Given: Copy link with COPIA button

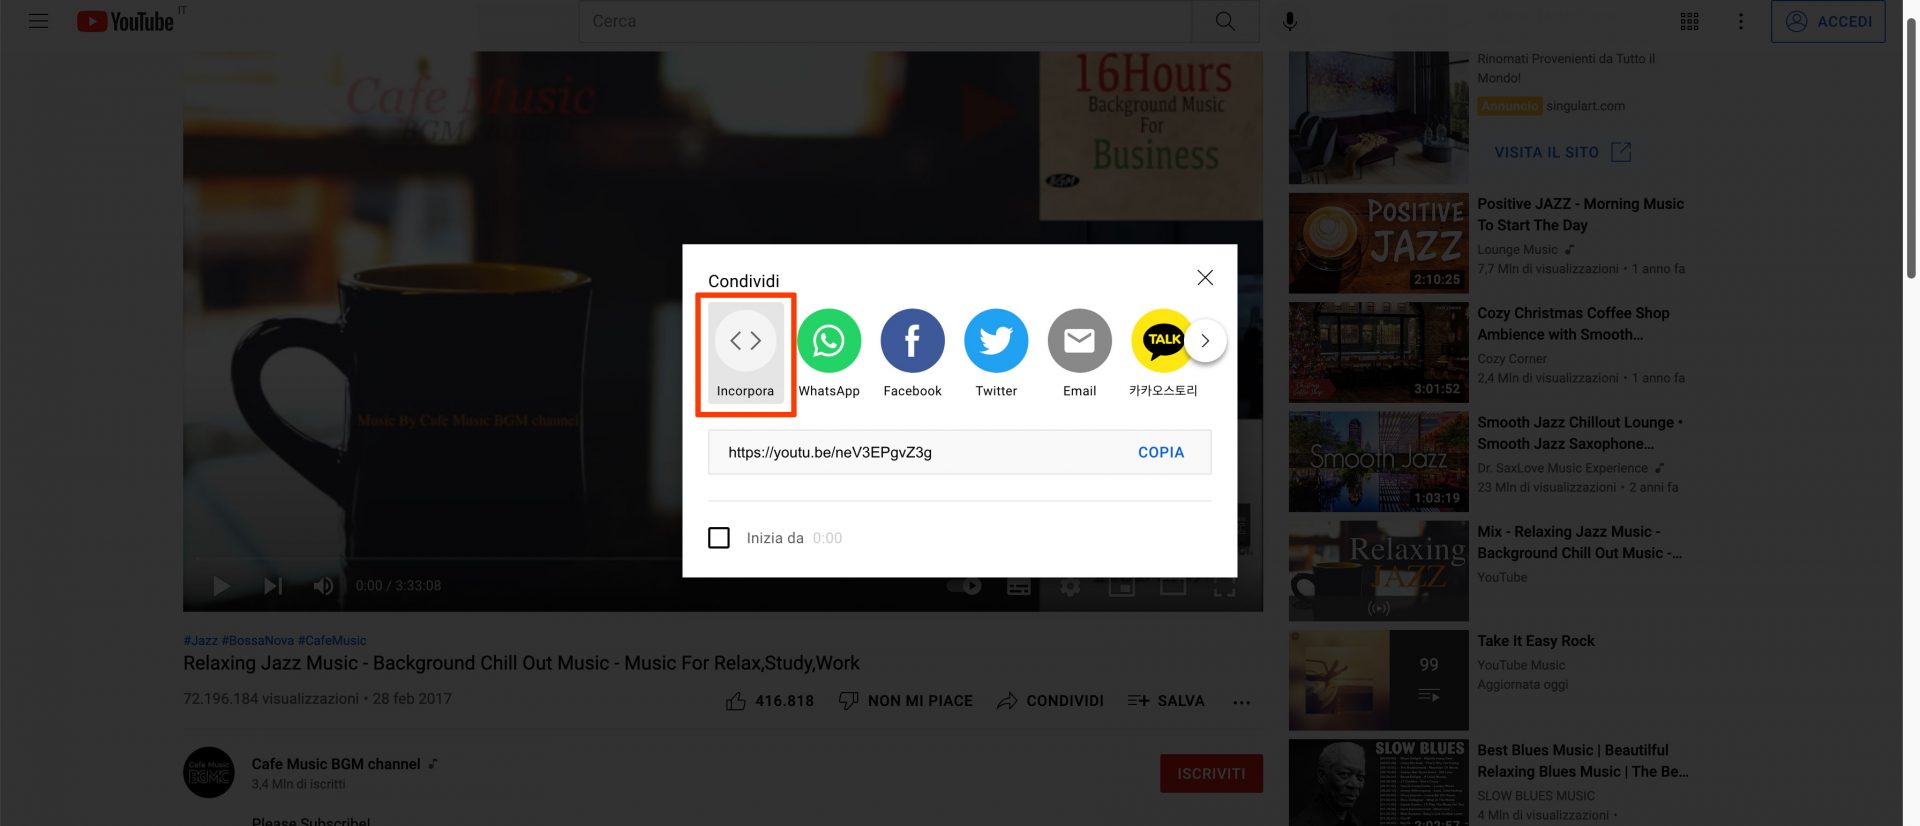Looking at the screenshot, I should (x=1161, y=452).
